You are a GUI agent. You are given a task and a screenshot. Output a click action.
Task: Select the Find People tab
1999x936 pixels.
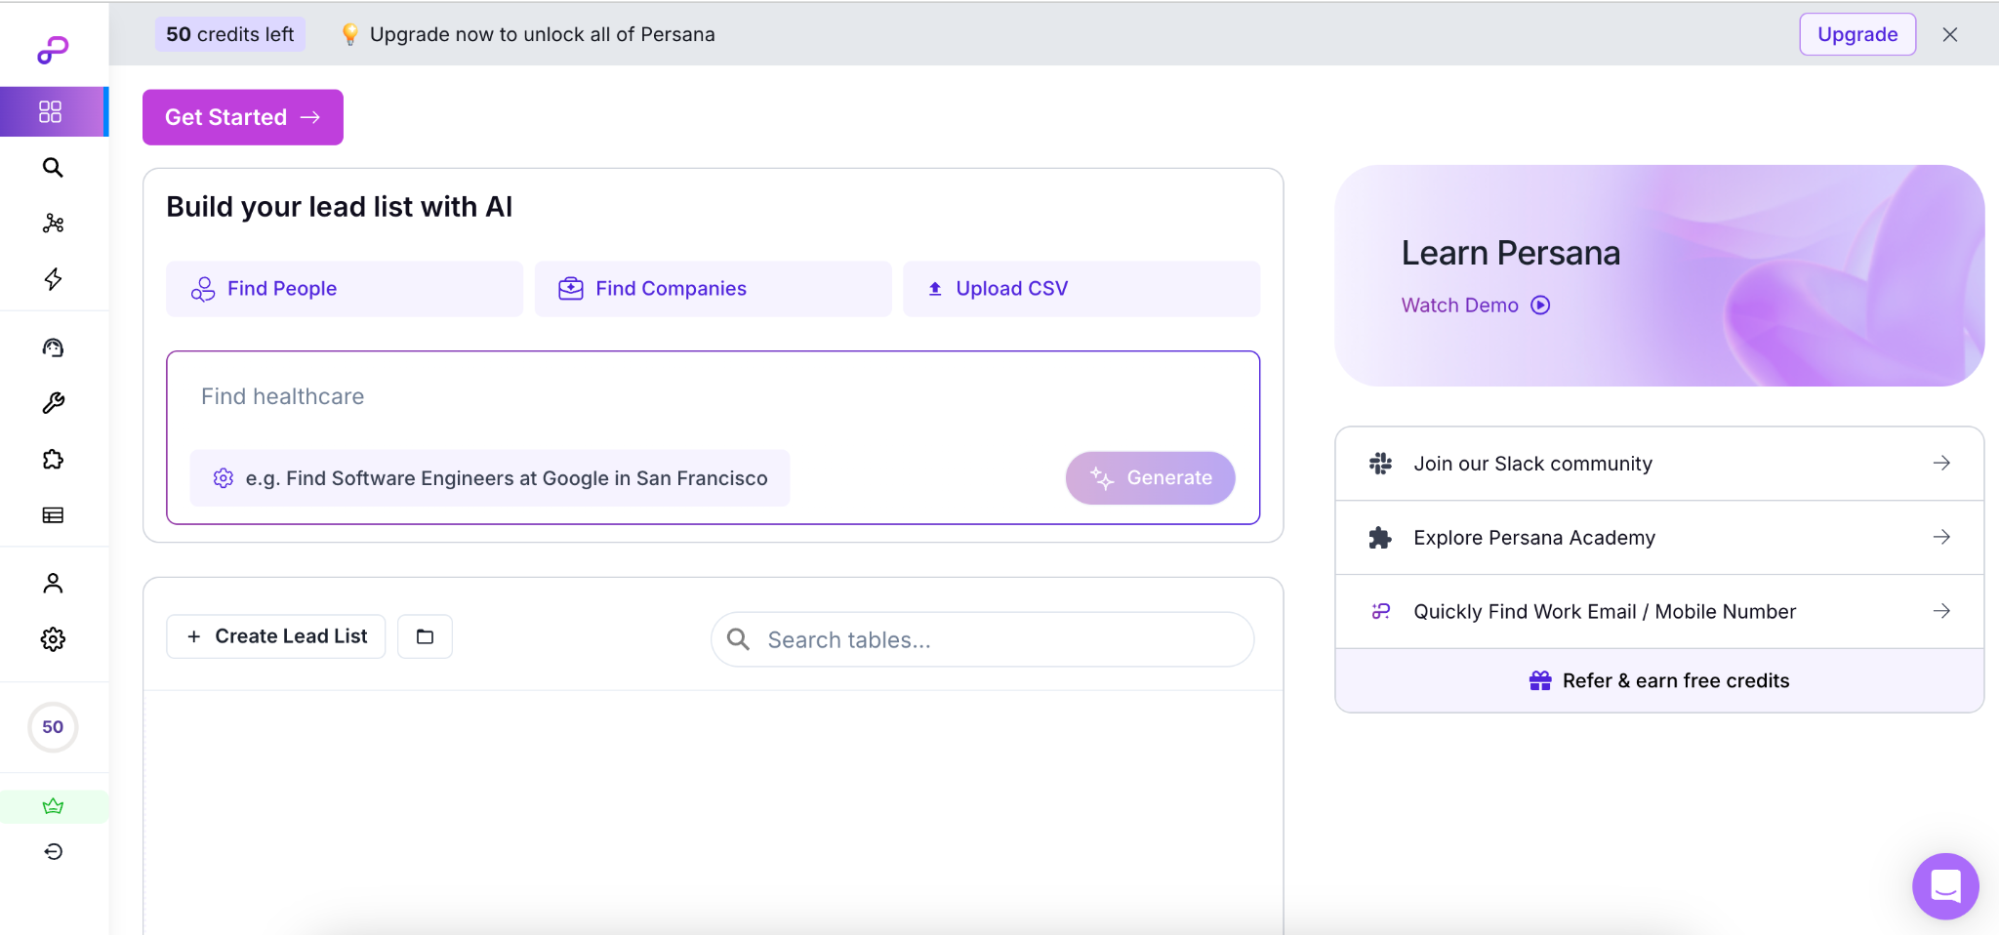pos(344,289)
